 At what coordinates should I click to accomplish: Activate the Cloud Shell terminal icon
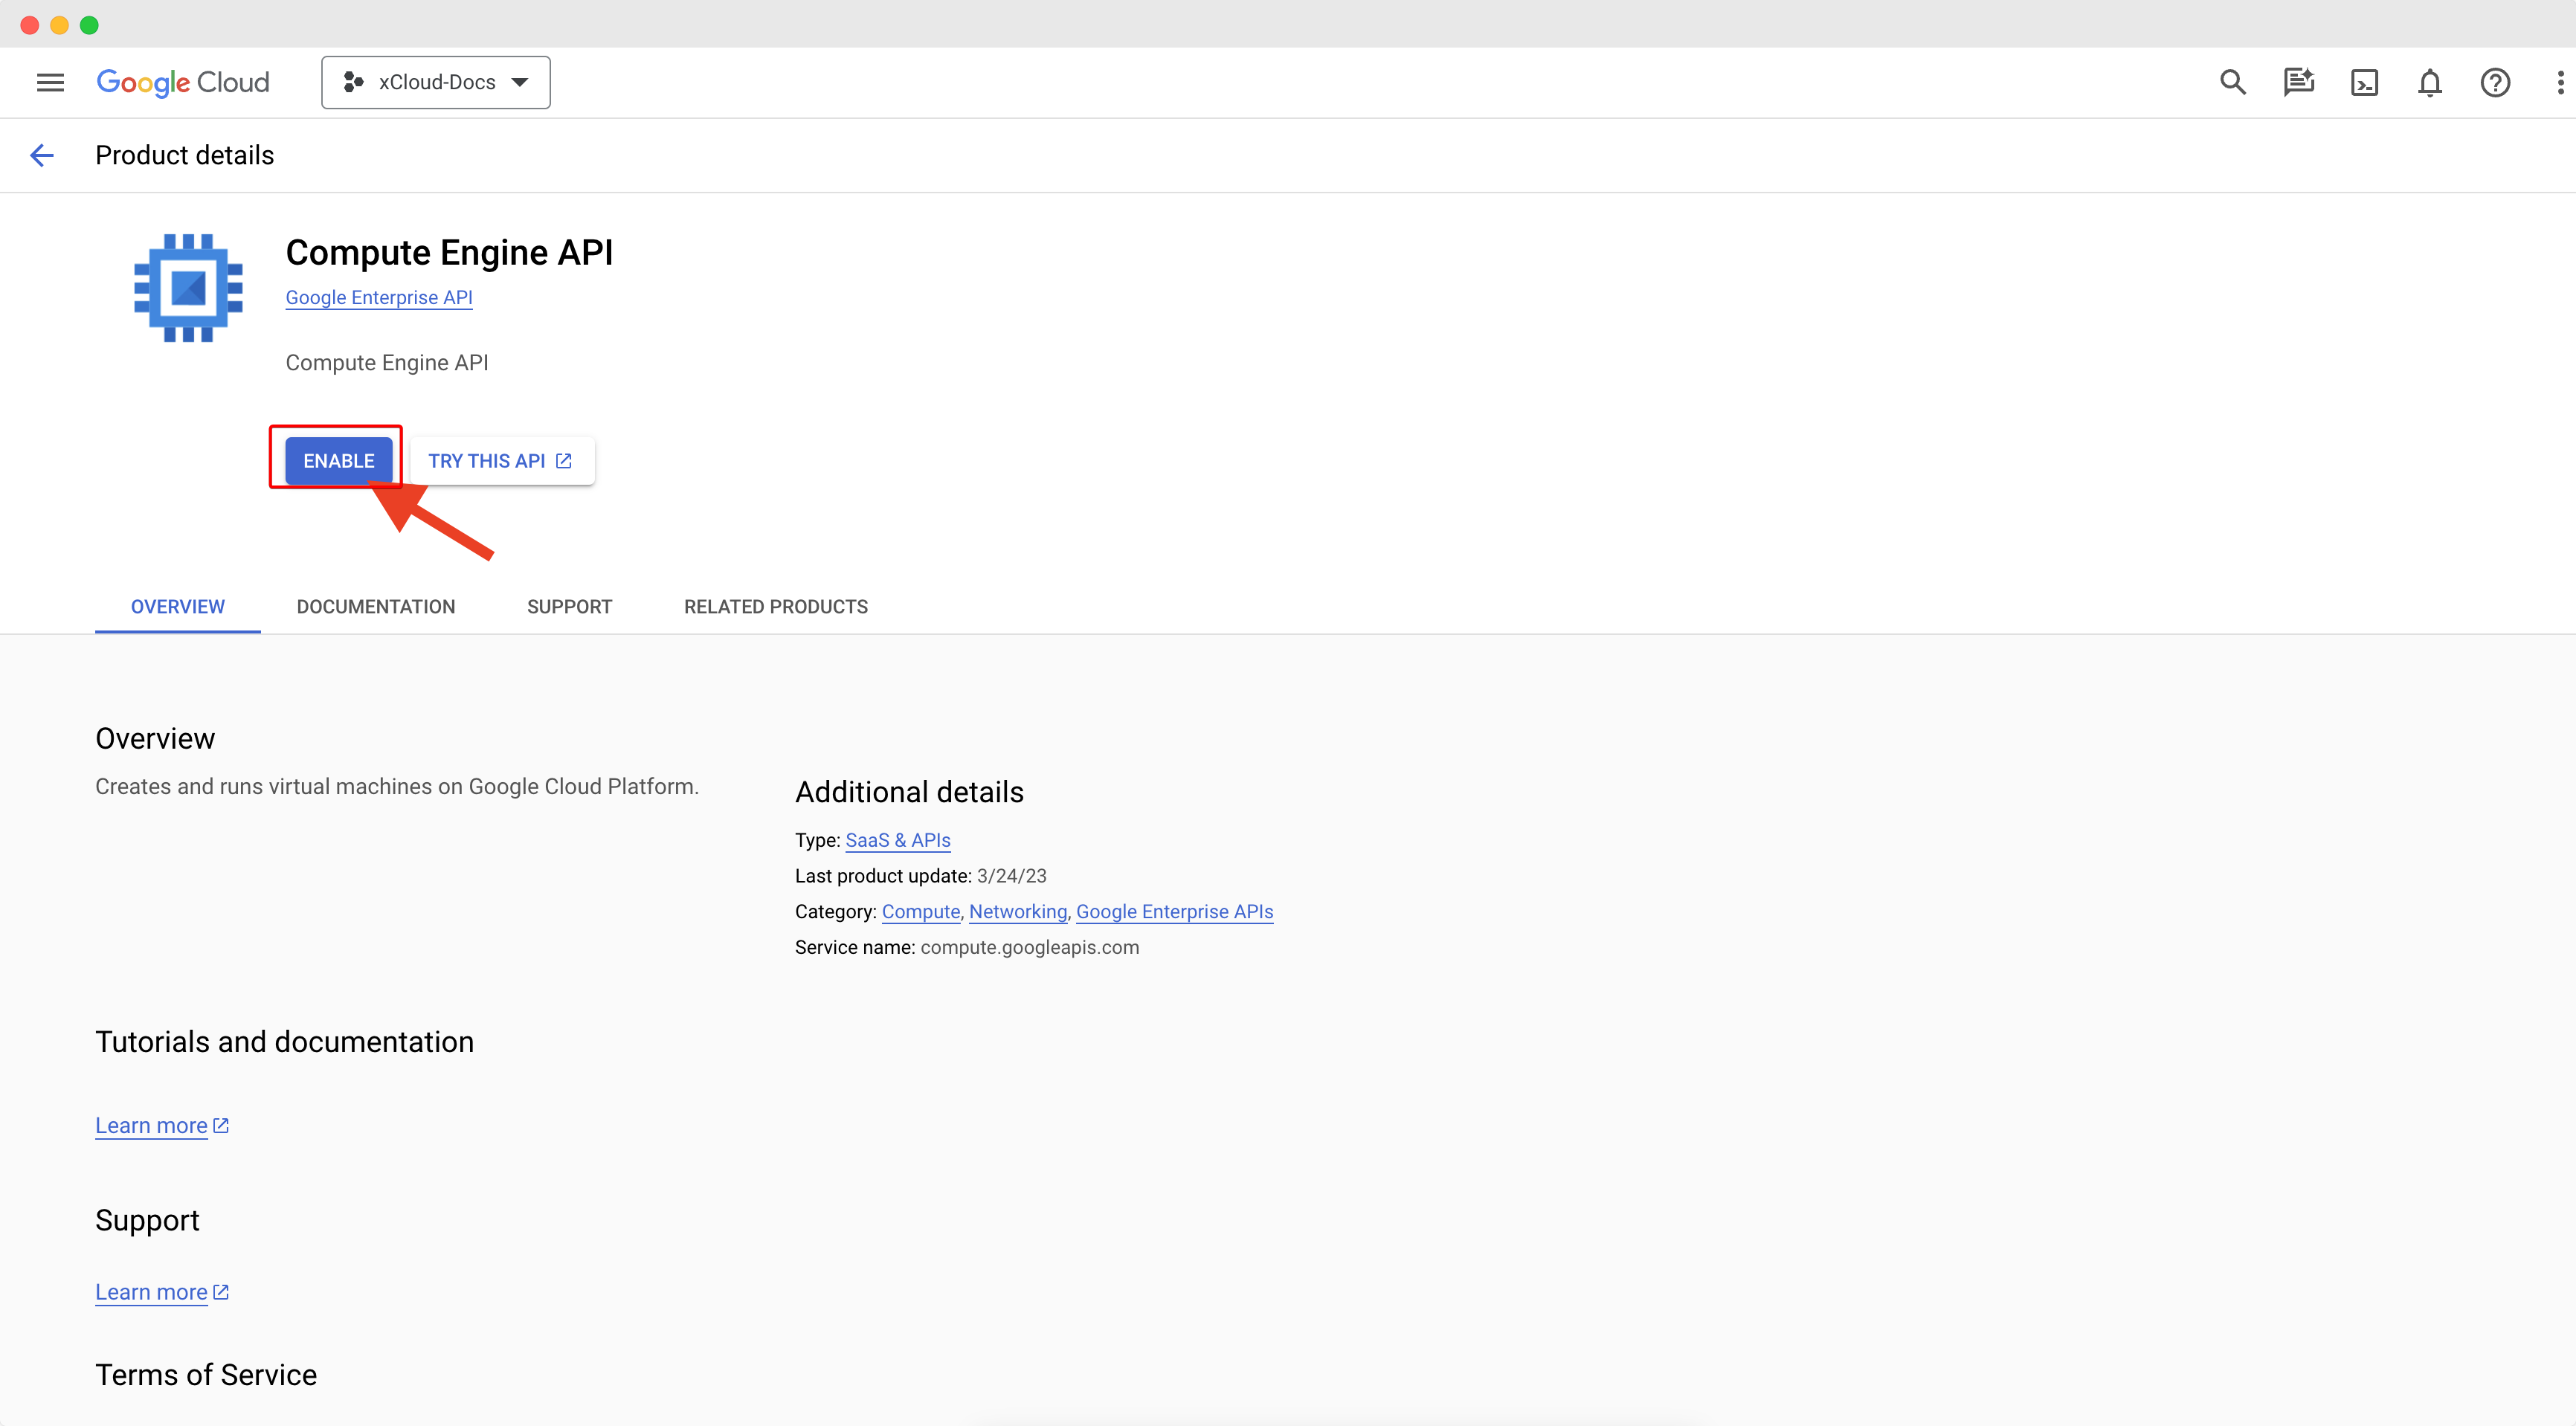[2364, 82]
